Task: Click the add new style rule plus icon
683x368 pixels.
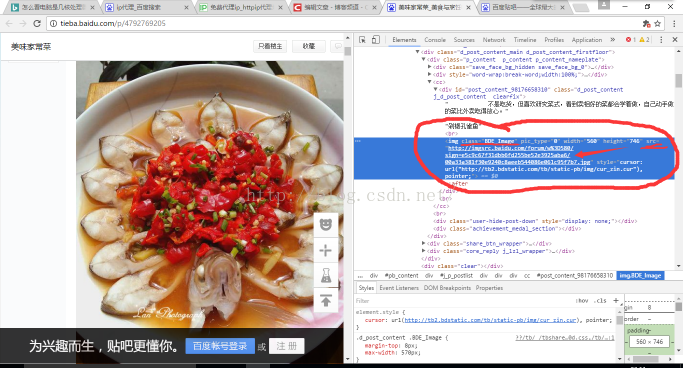Action: pos(615,300)
